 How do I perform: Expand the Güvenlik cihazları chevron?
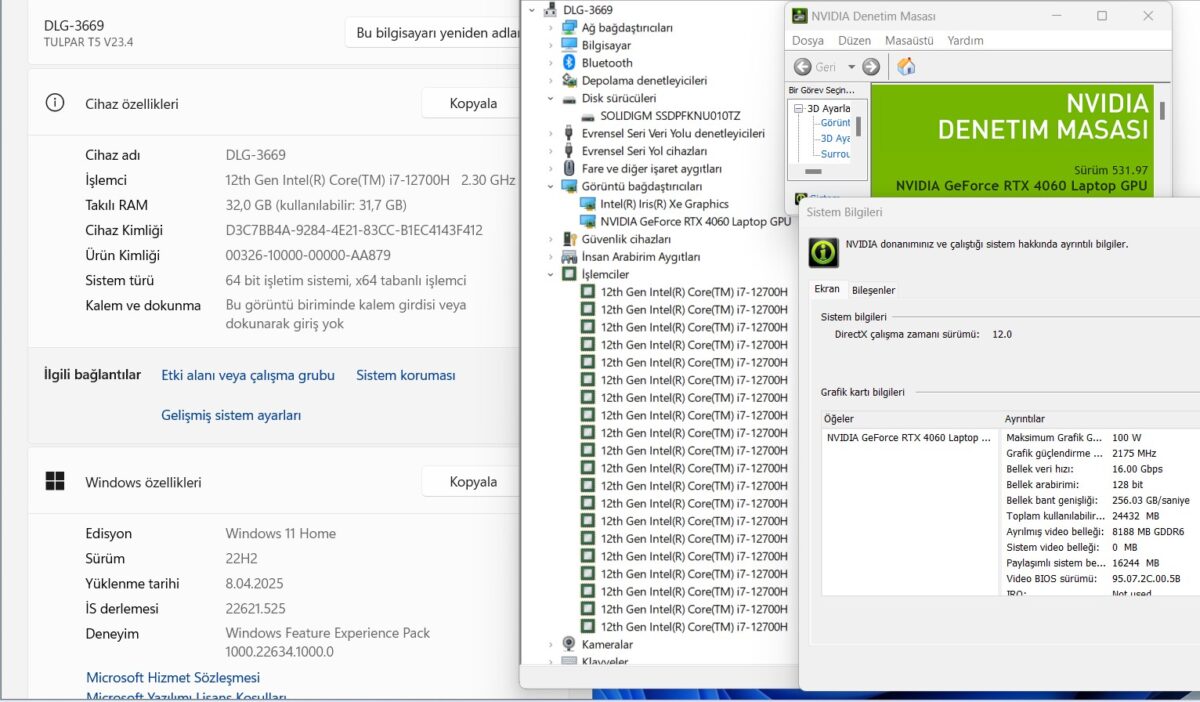pyautogui.click(x=550, y=239)
